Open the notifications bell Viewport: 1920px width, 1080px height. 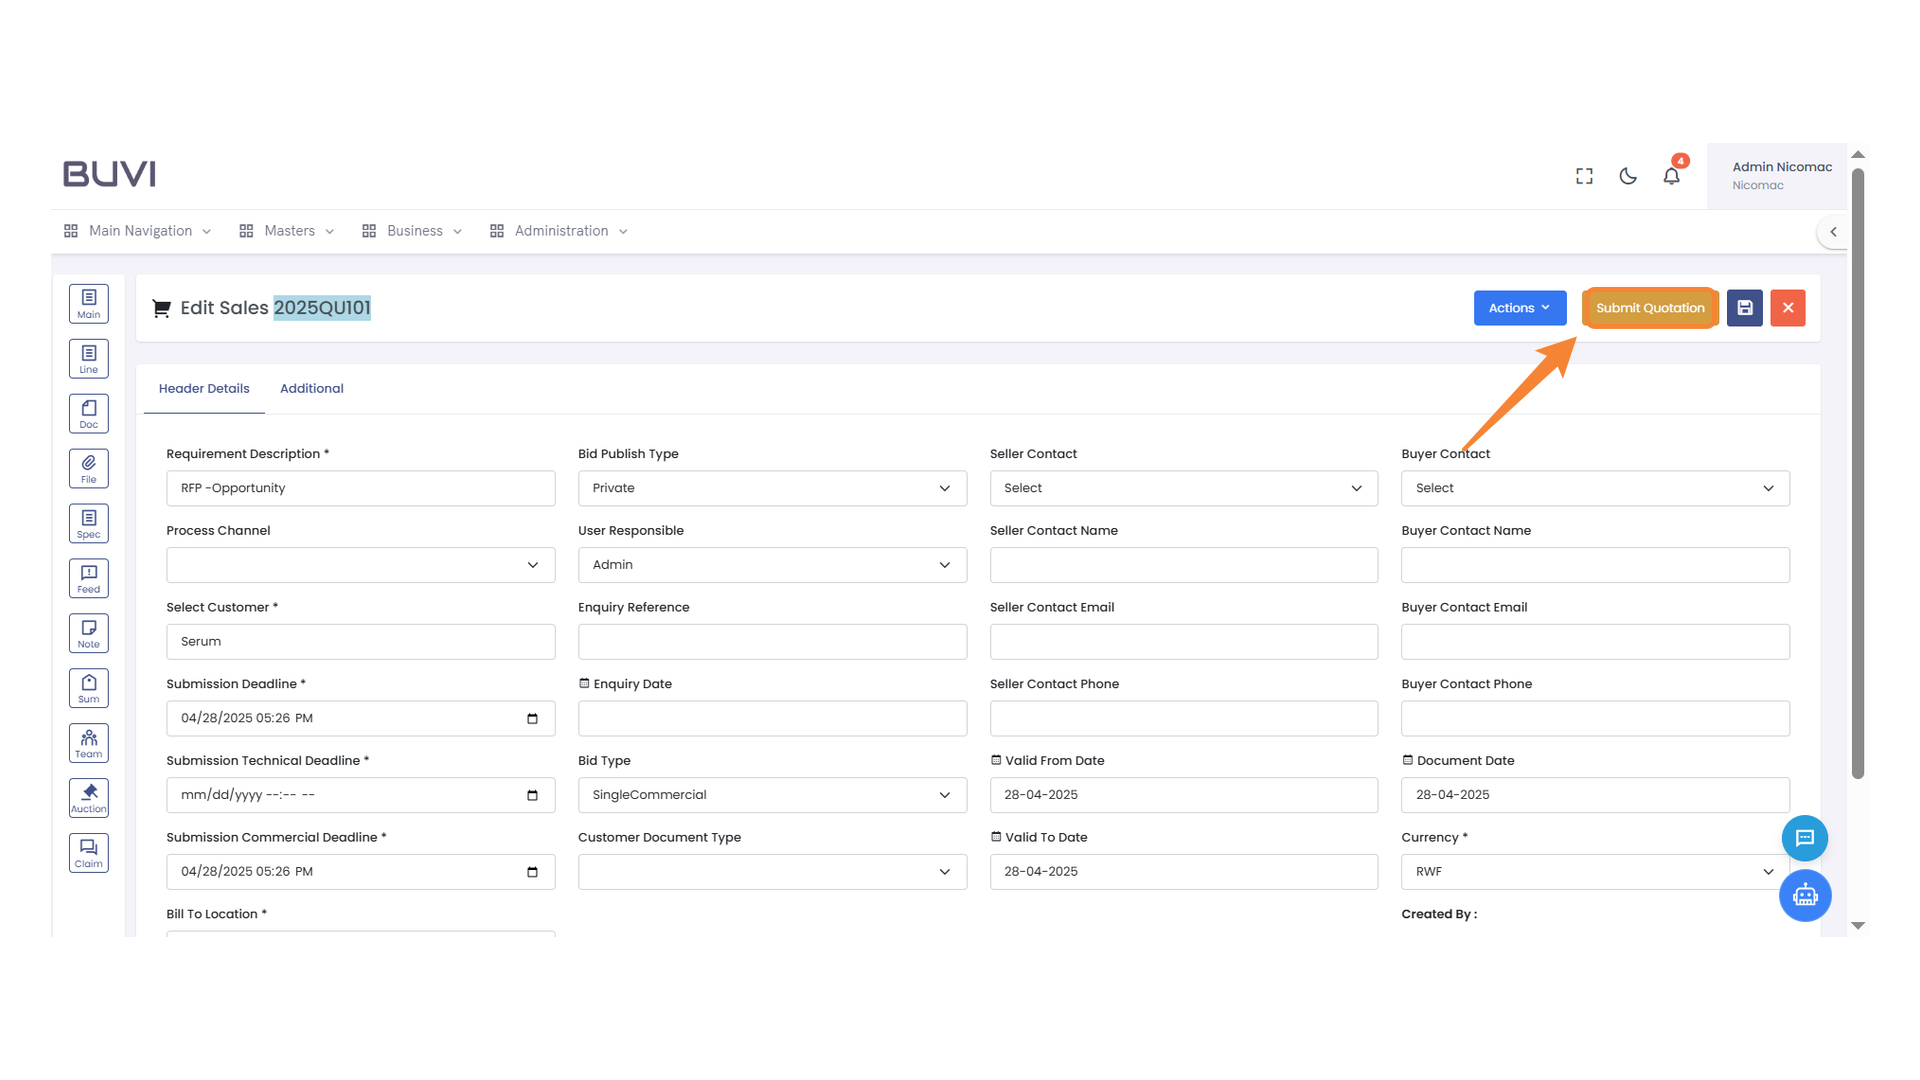(x=1671, y=175)
